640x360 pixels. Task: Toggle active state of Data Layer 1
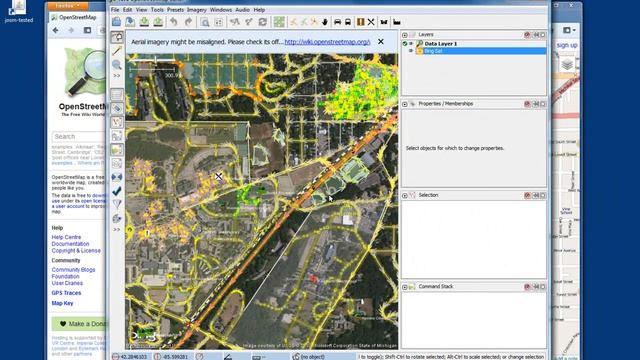pyautogui.click(x=405, y=43)
